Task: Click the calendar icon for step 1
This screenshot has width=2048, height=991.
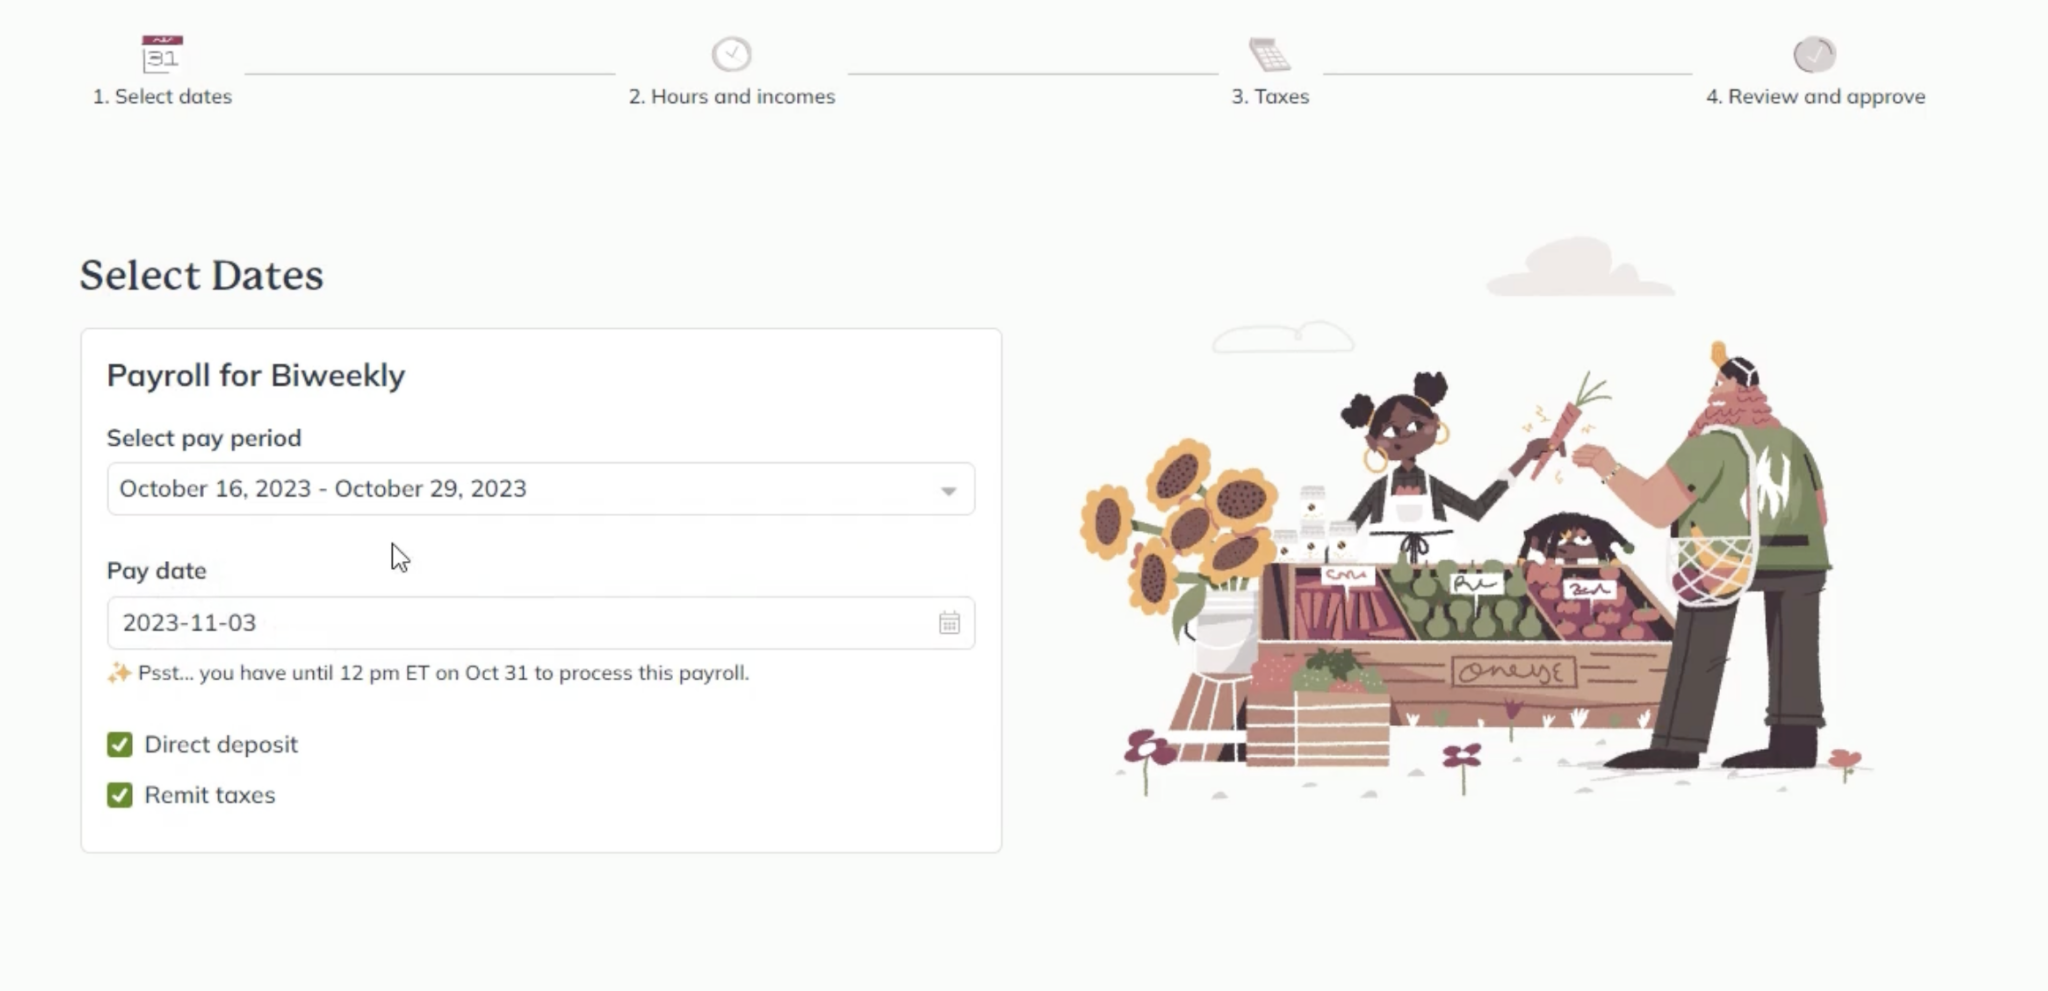Action: coord(162,54)
